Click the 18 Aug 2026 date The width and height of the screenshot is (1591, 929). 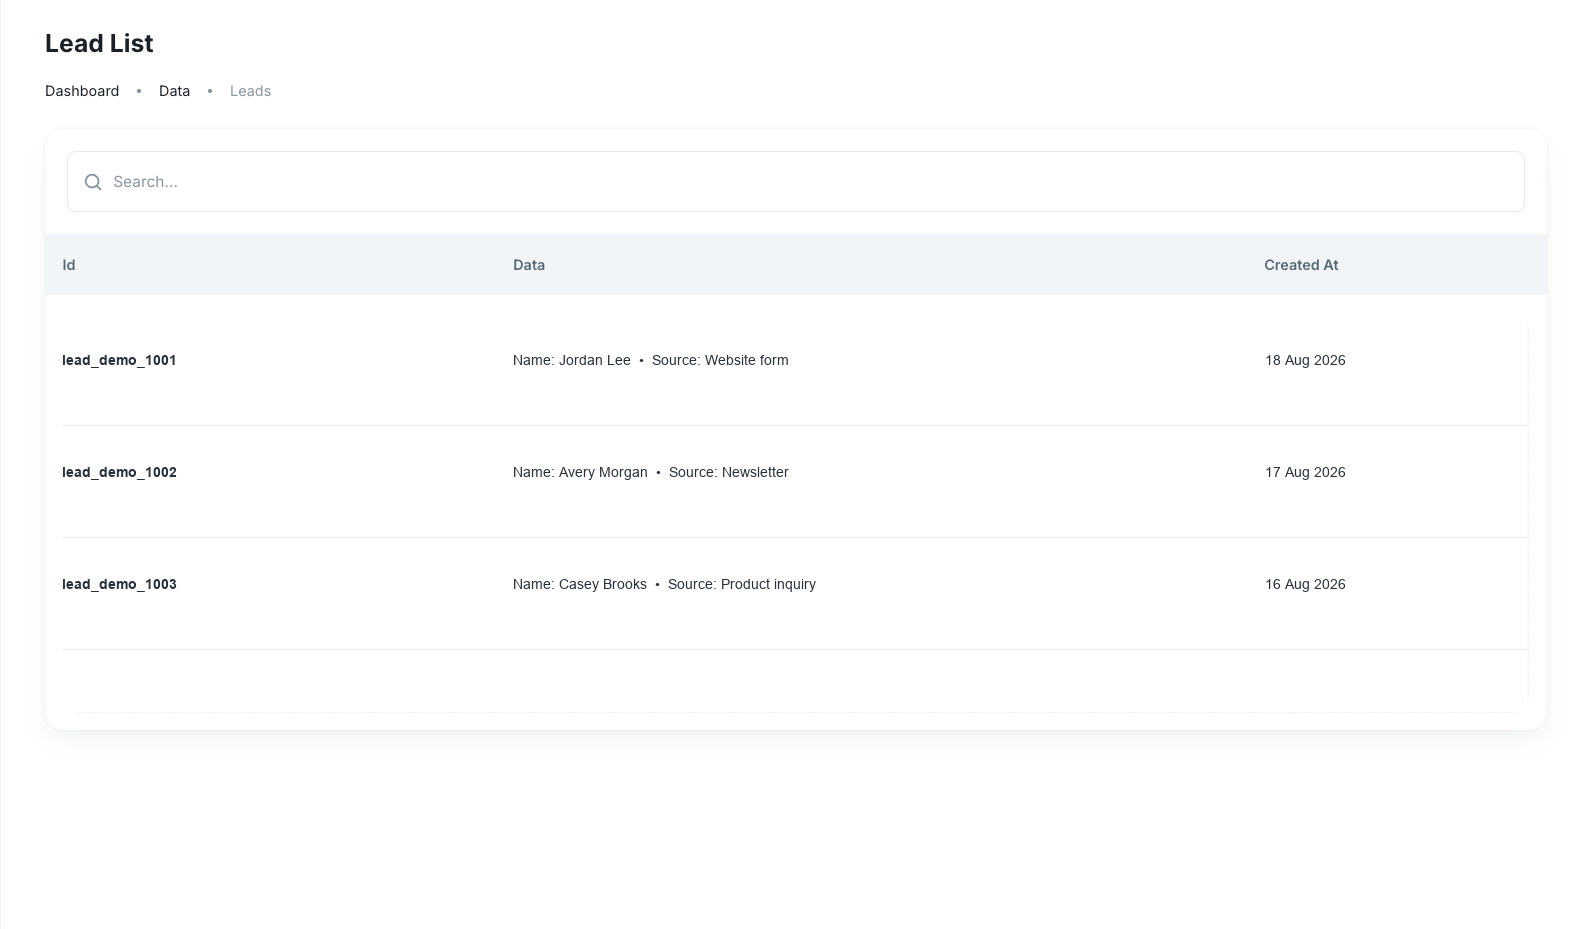1305,360
